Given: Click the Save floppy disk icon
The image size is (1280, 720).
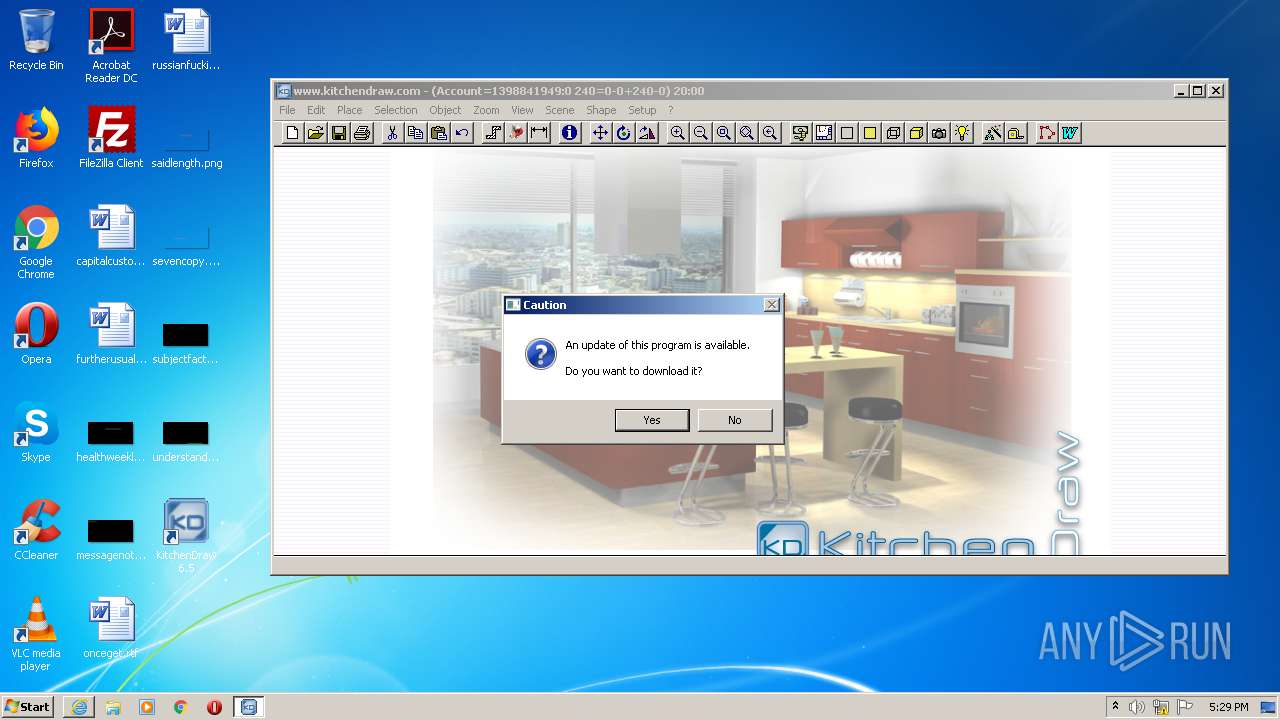Looking at the screenshot, I should [339, 133].
